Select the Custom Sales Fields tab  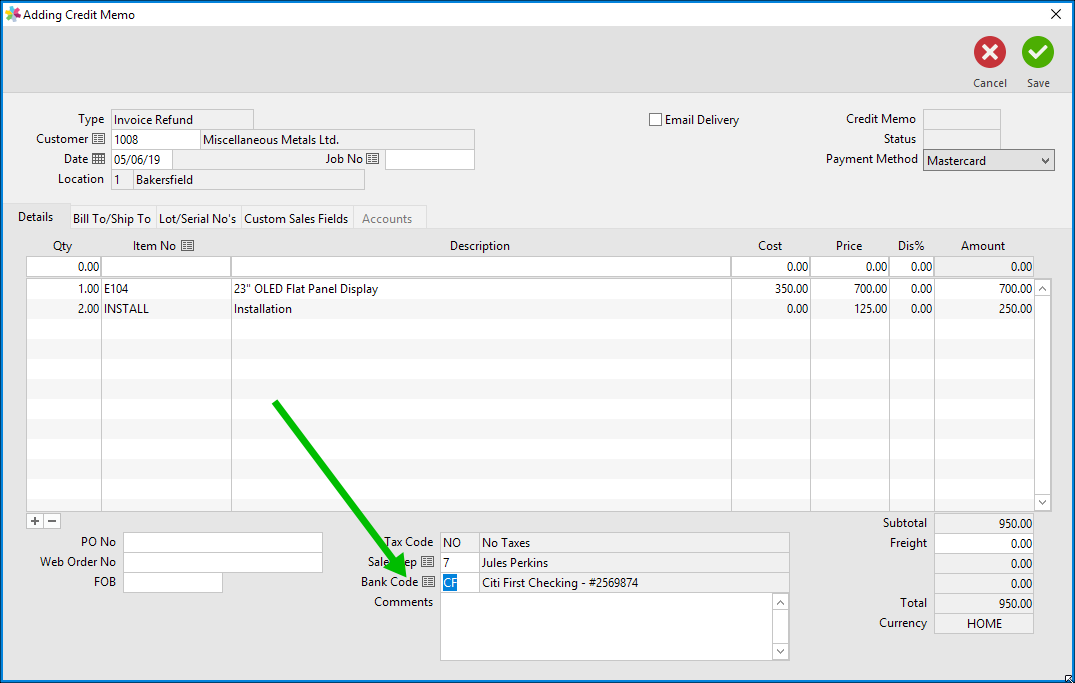[296, 218]
